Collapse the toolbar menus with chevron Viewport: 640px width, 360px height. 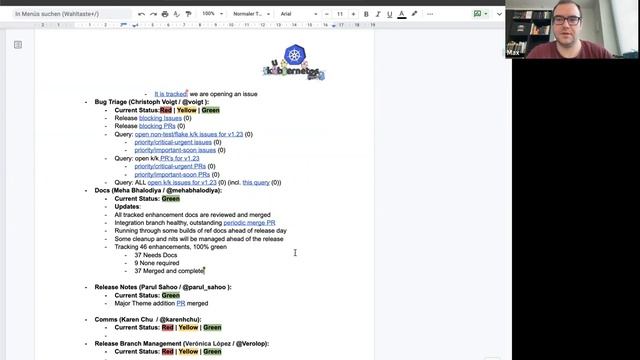click(x=499, y=14)
